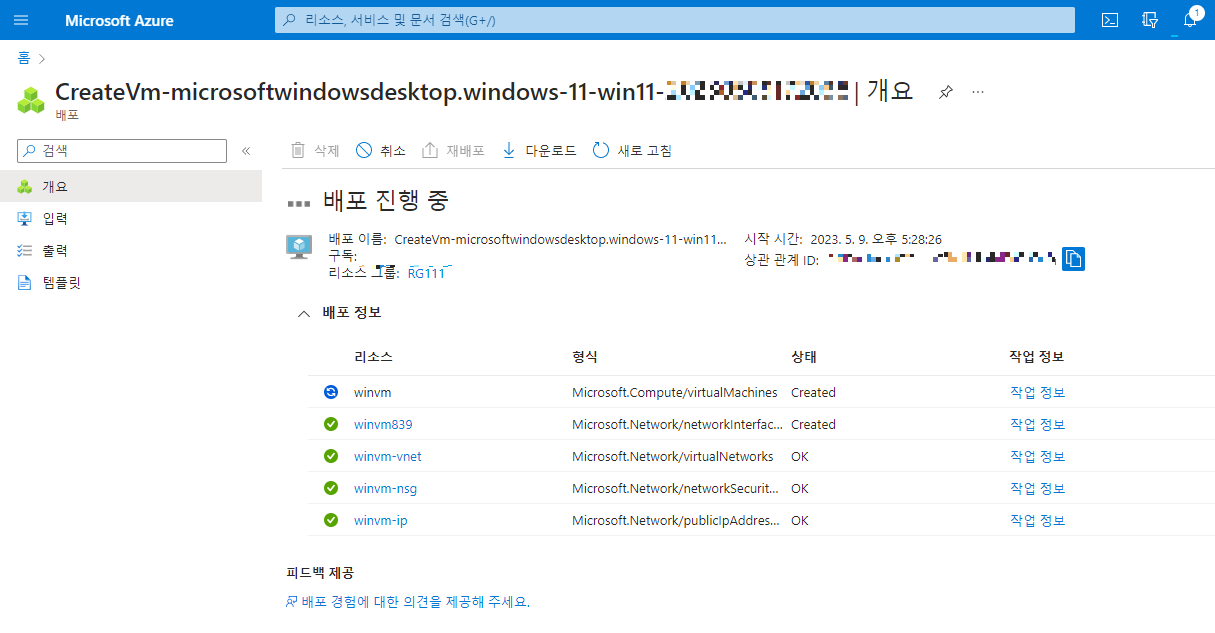1215x633 pixels.
Task: Open the winvm839 resource link
Action: pyautogui.click(x=383, y=424)
